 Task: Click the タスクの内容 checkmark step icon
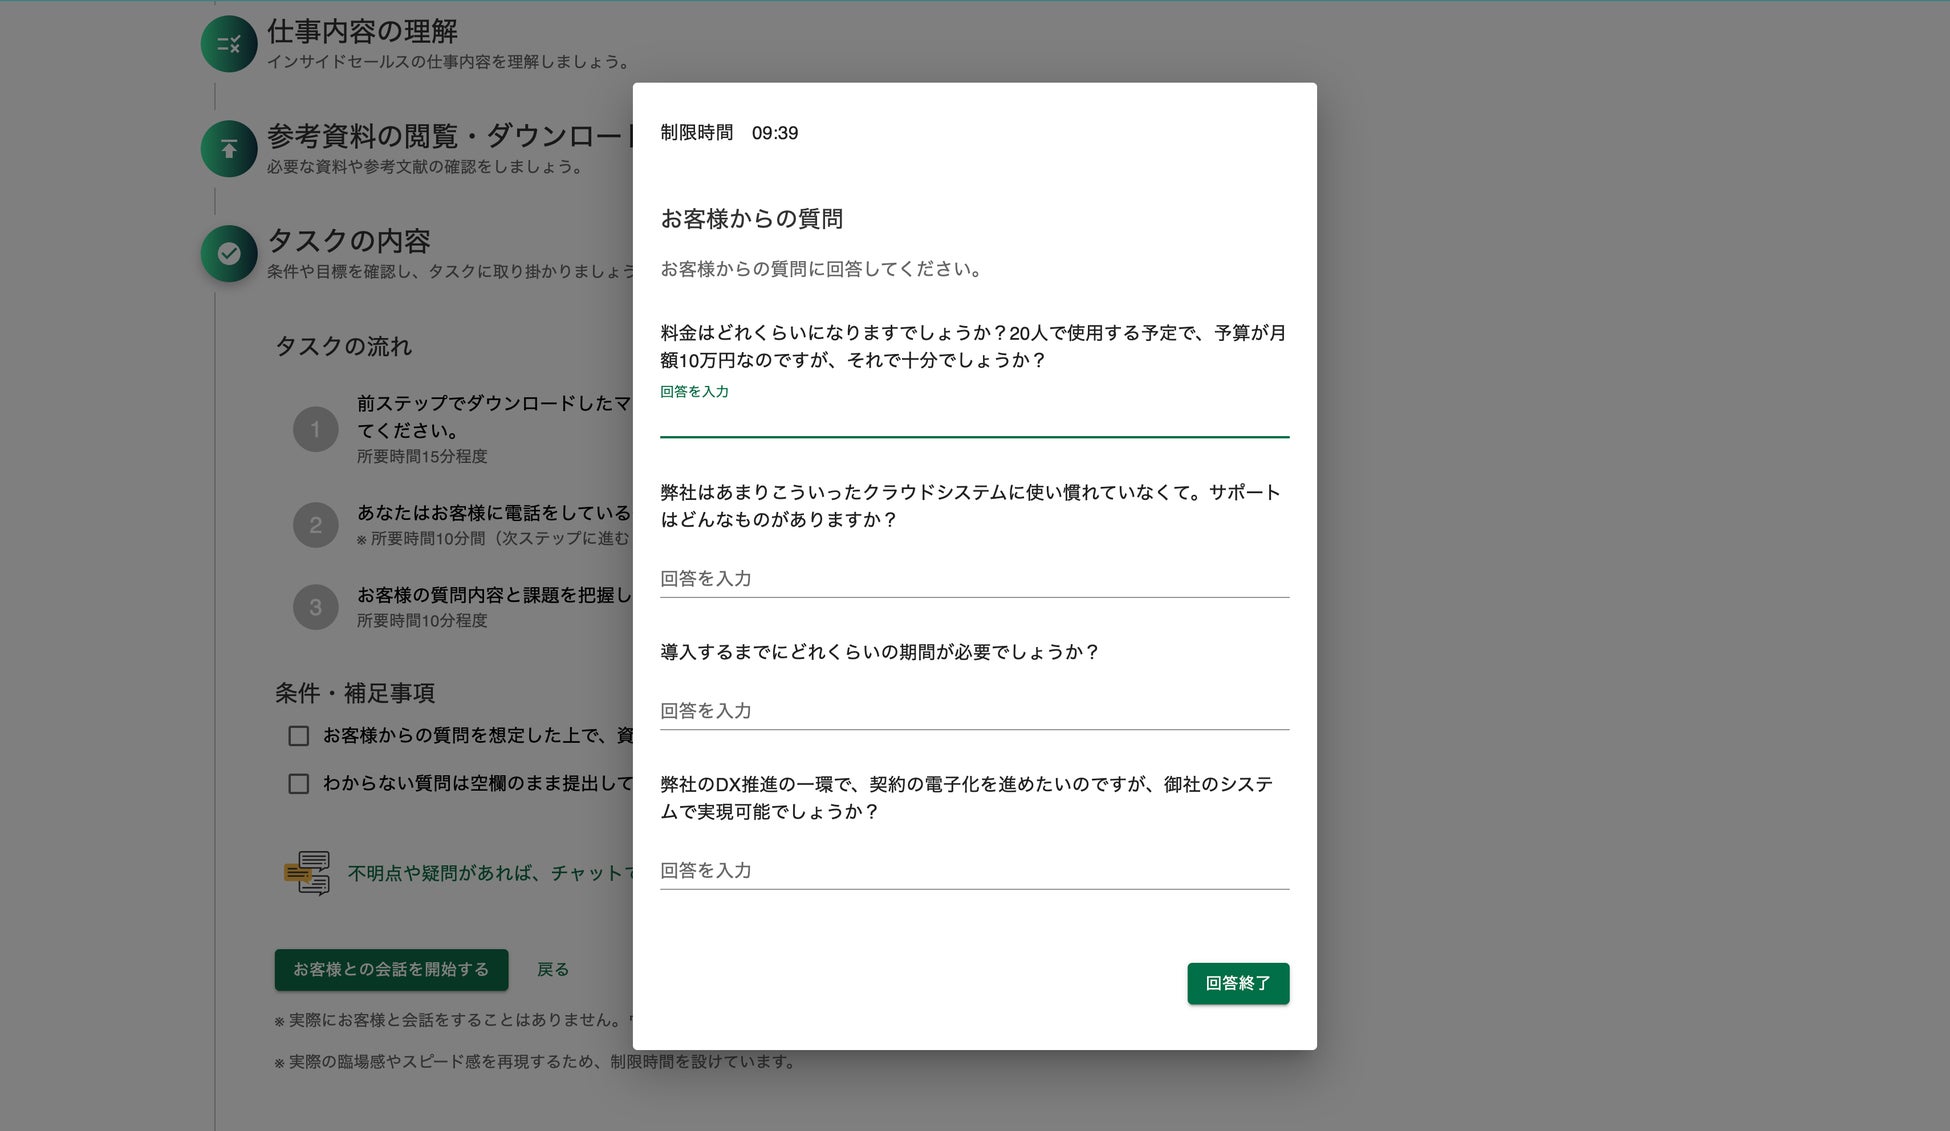tap(229, 253)
